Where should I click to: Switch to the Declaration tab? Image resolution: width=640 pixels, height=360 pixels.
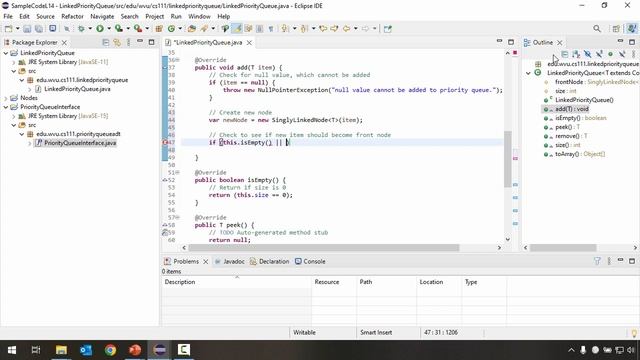[269, 261]
